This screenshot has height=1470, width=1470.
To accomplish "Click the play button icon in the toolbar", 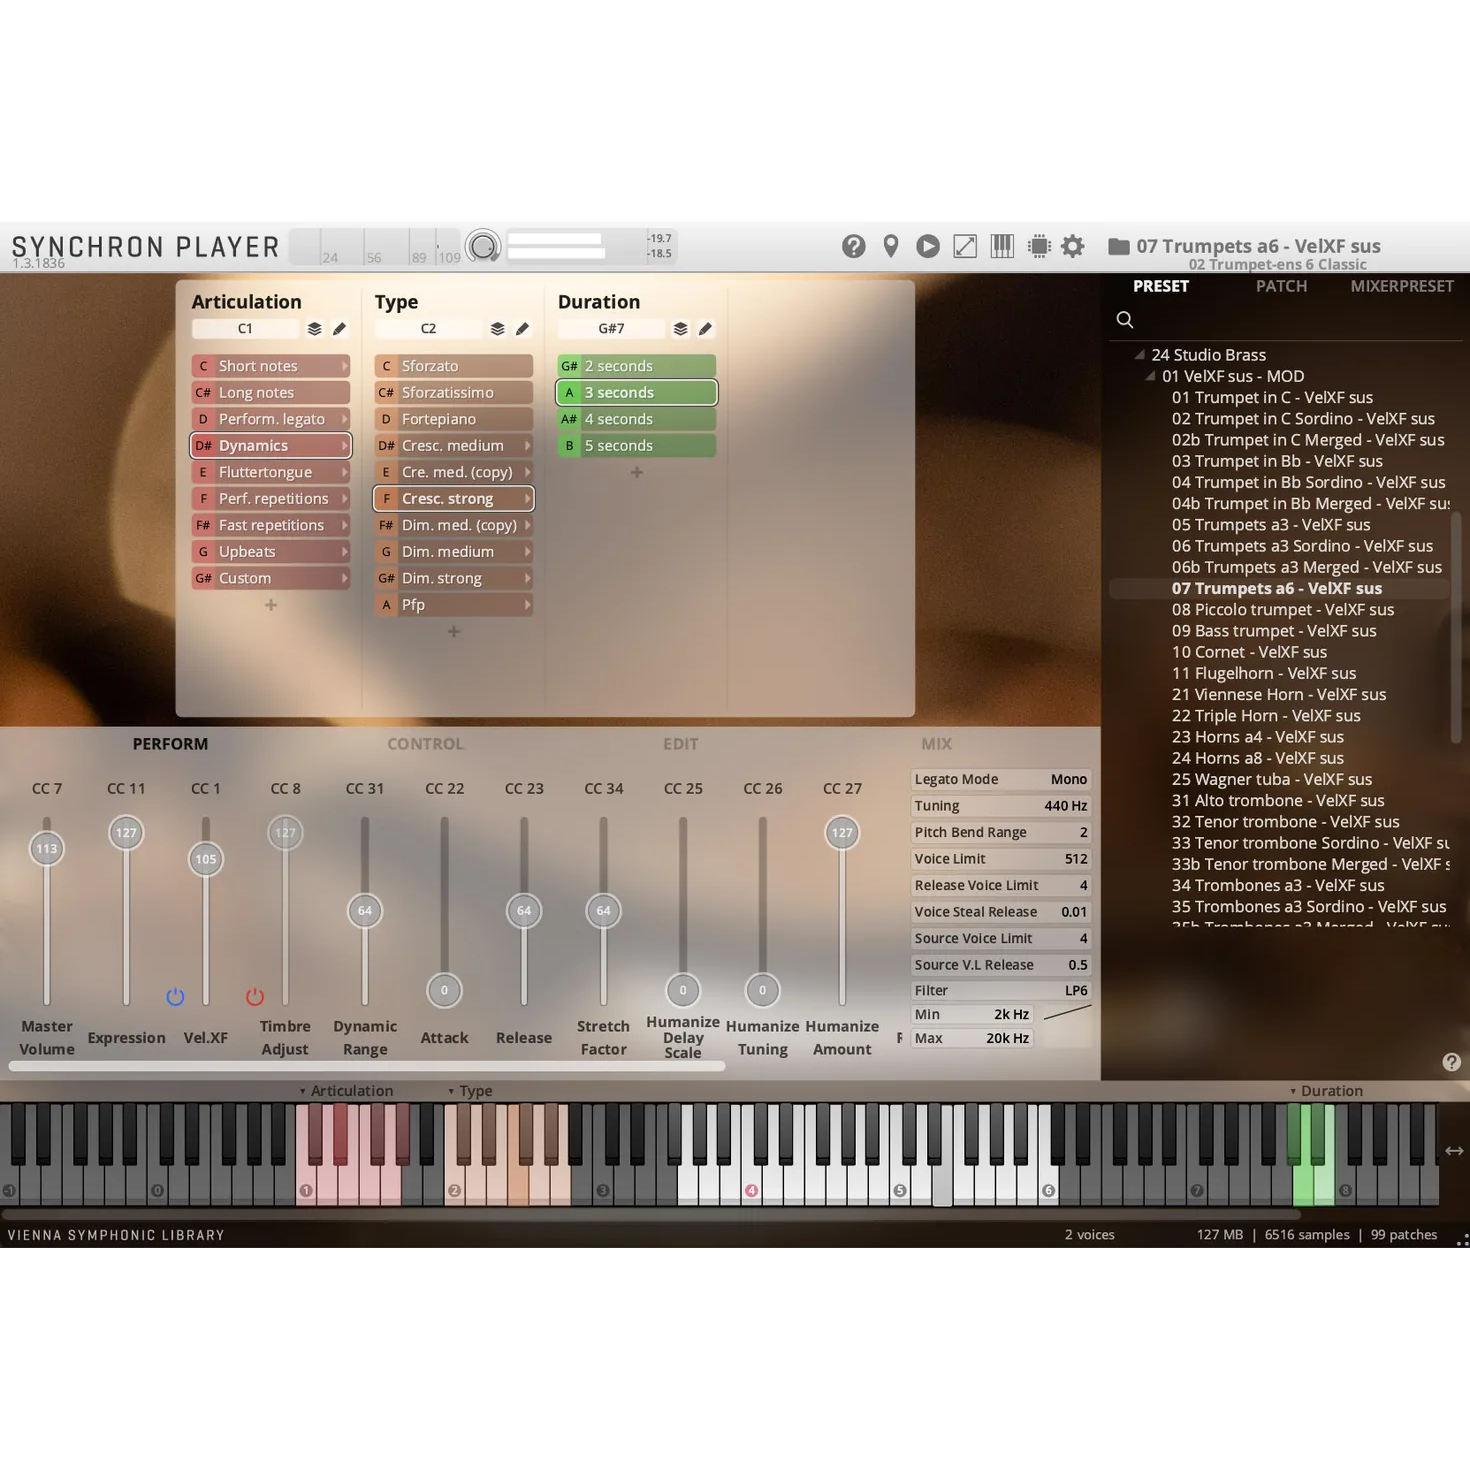I will tap(928, 246).
